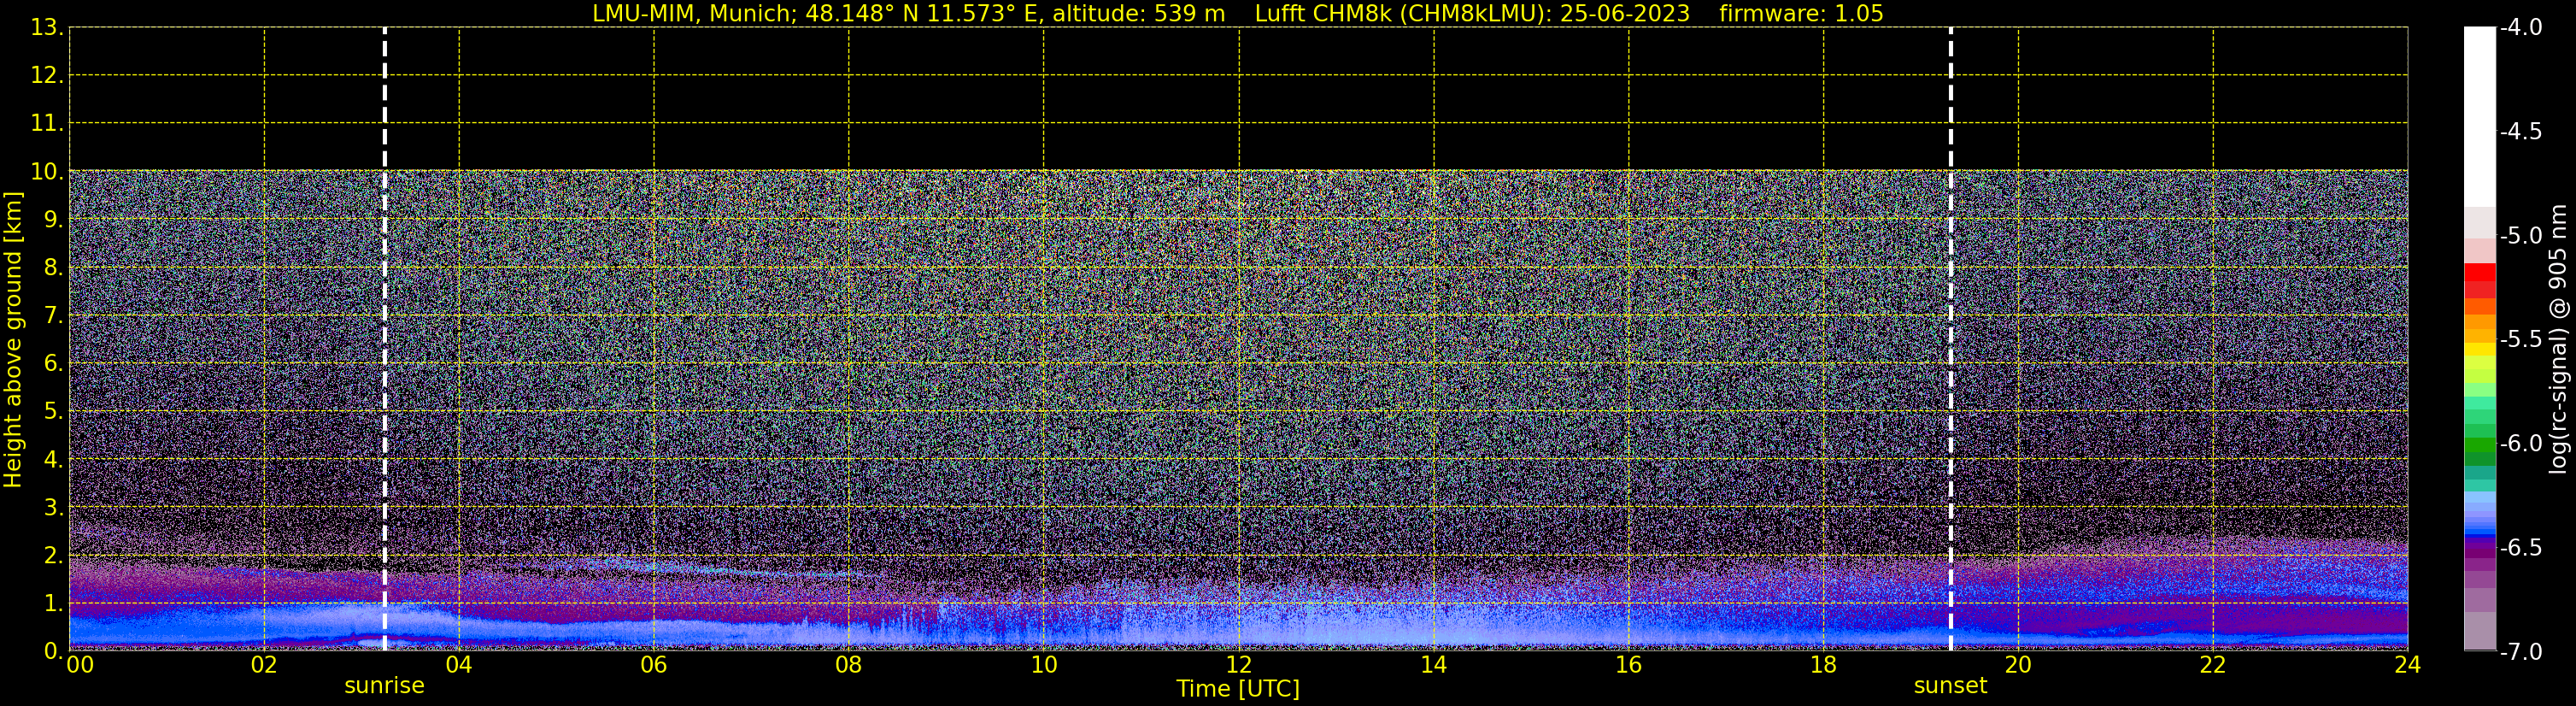Click the time axis tick label 16
The width and height of the screenshot is (2576, 706).
pyautogui.click(x=1628, y=665)
